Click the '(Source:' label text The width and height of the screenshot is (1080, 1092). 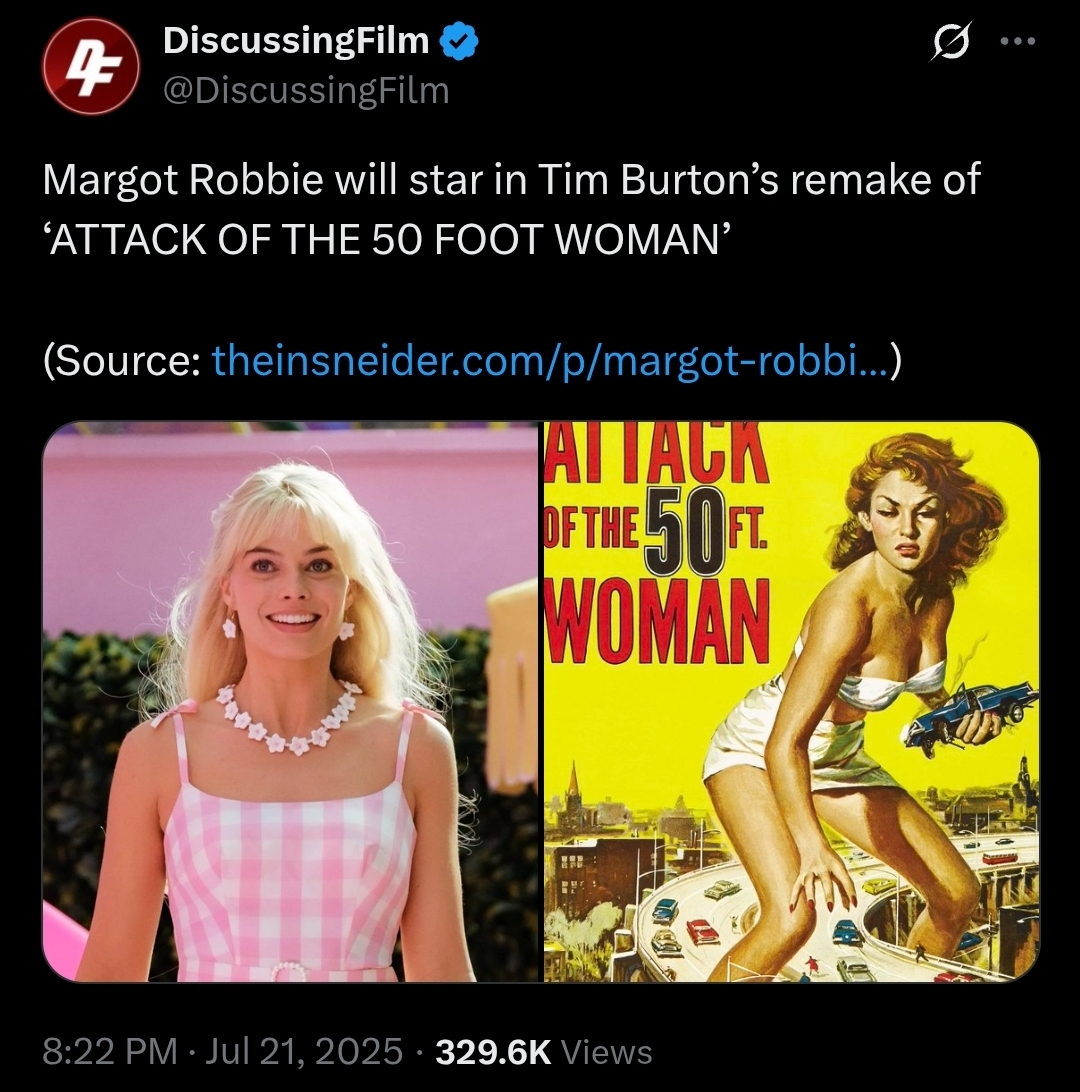[x=122, y=361]
